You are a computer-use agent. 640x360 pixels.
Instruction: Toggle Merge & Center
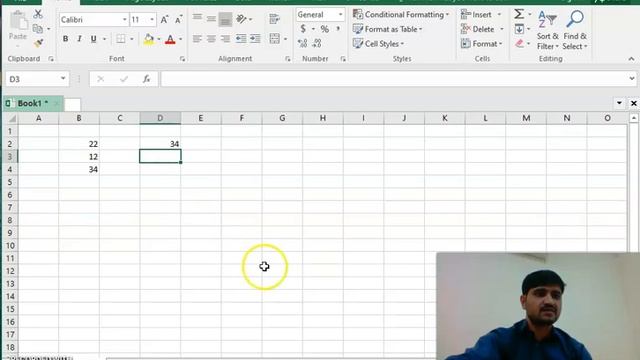point(275,39)
